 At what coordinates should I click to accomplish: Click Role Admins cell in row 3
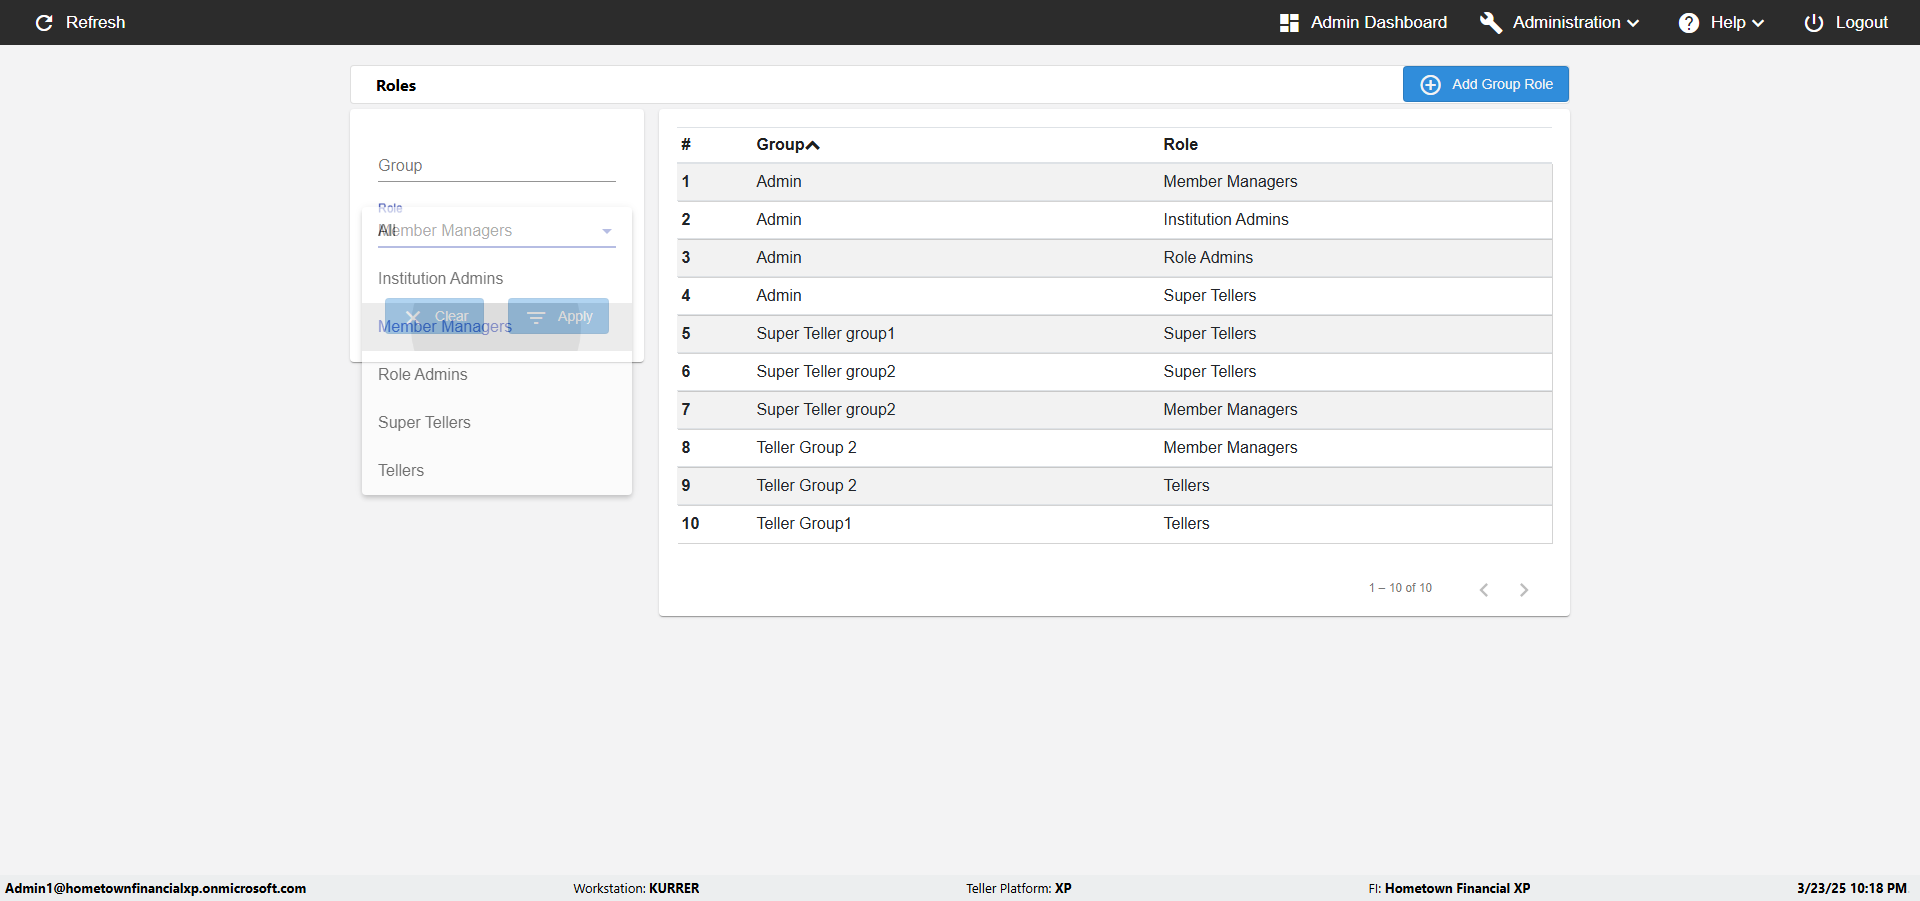pos(1208,257)
